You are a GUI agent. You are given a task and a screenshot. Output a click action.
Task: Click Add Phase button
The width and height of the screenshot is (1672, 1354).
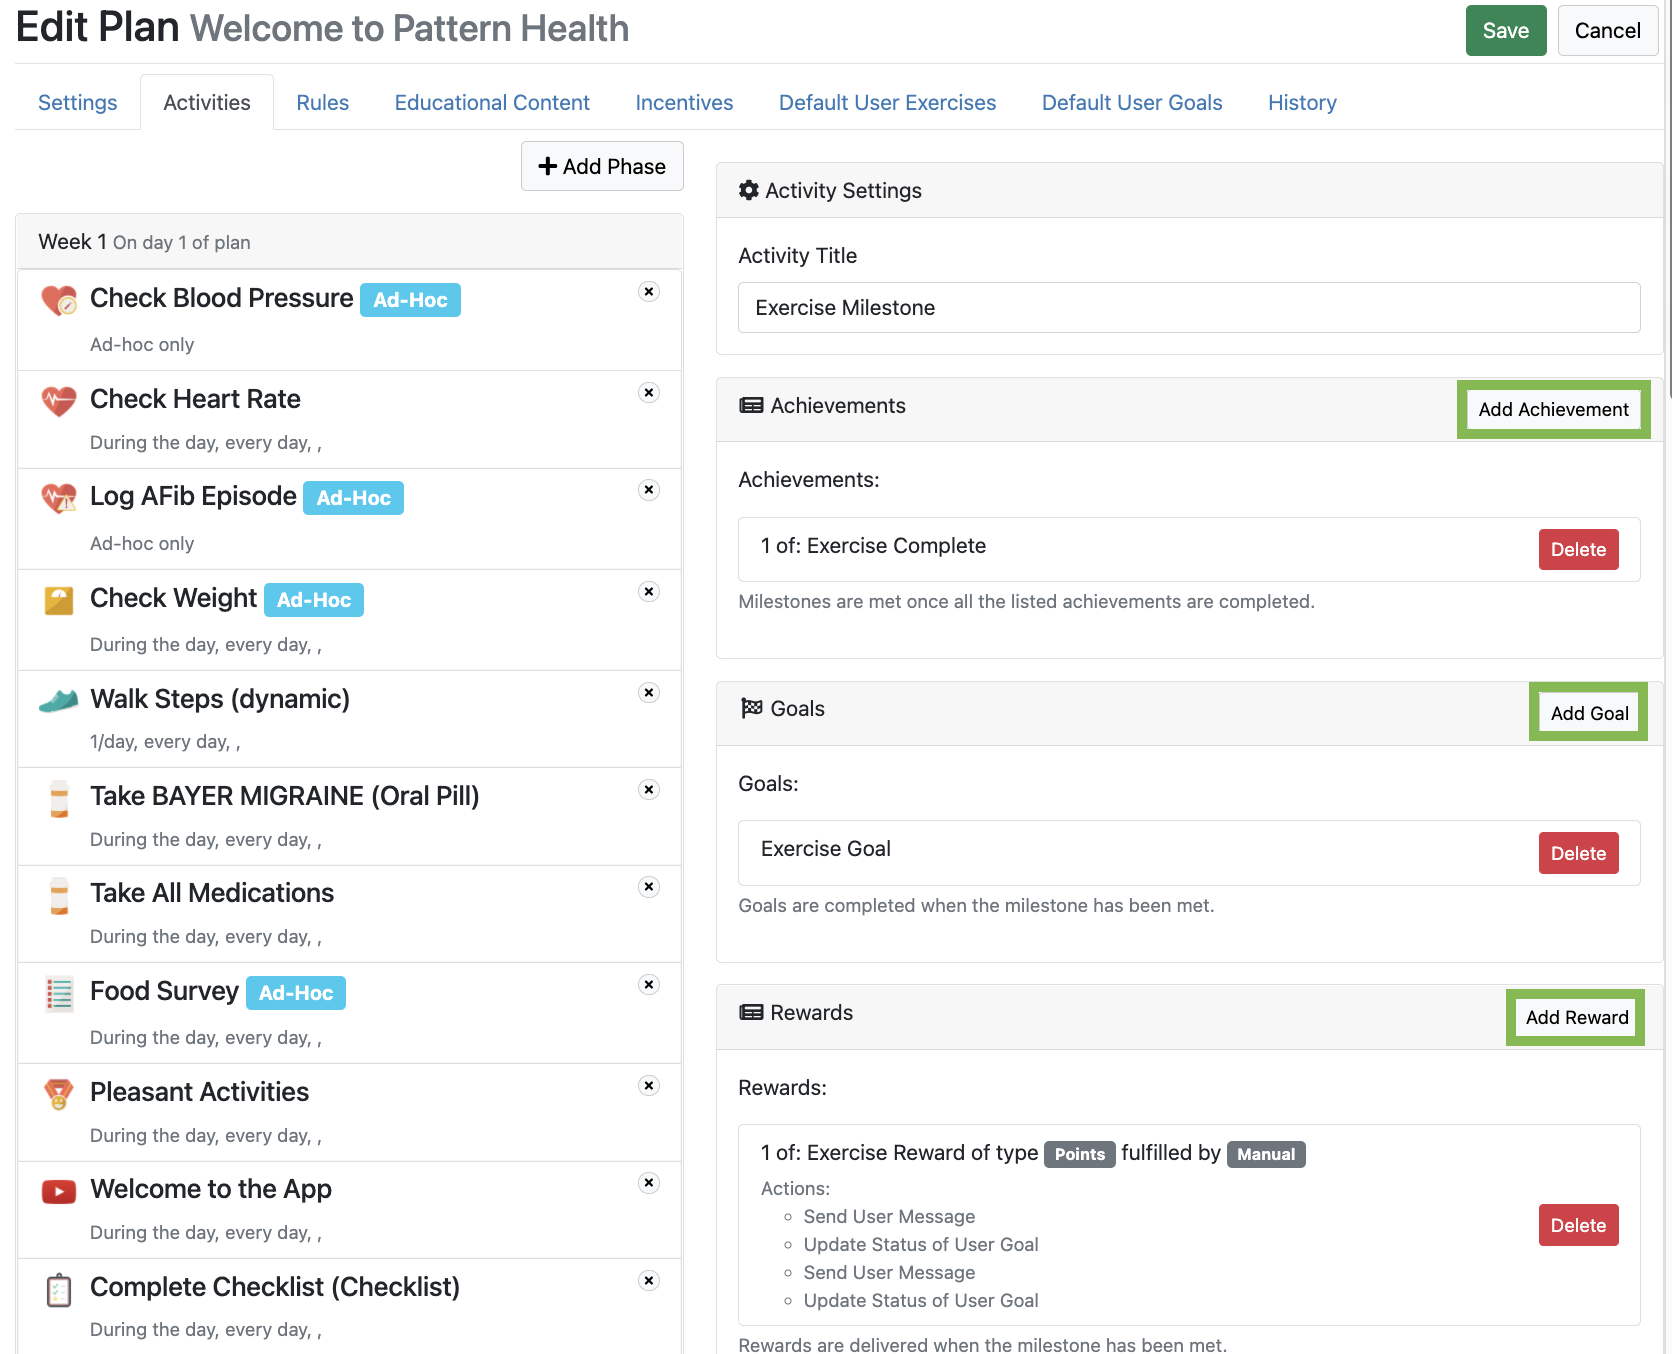602,166
